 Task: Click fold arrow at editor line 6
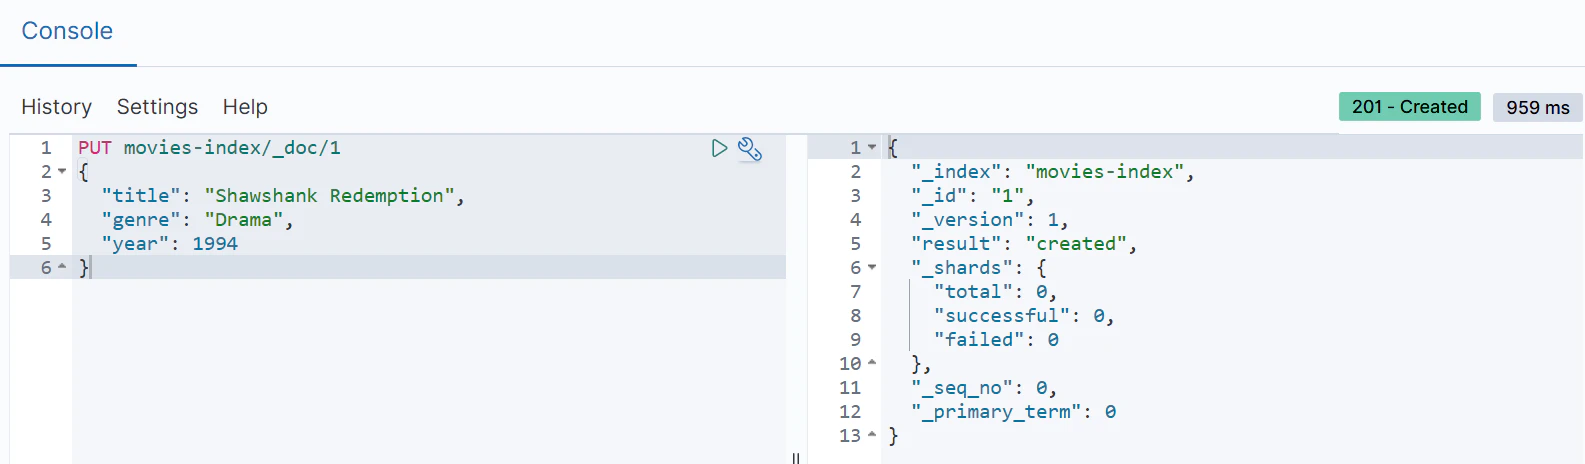[x=62, y=267]
